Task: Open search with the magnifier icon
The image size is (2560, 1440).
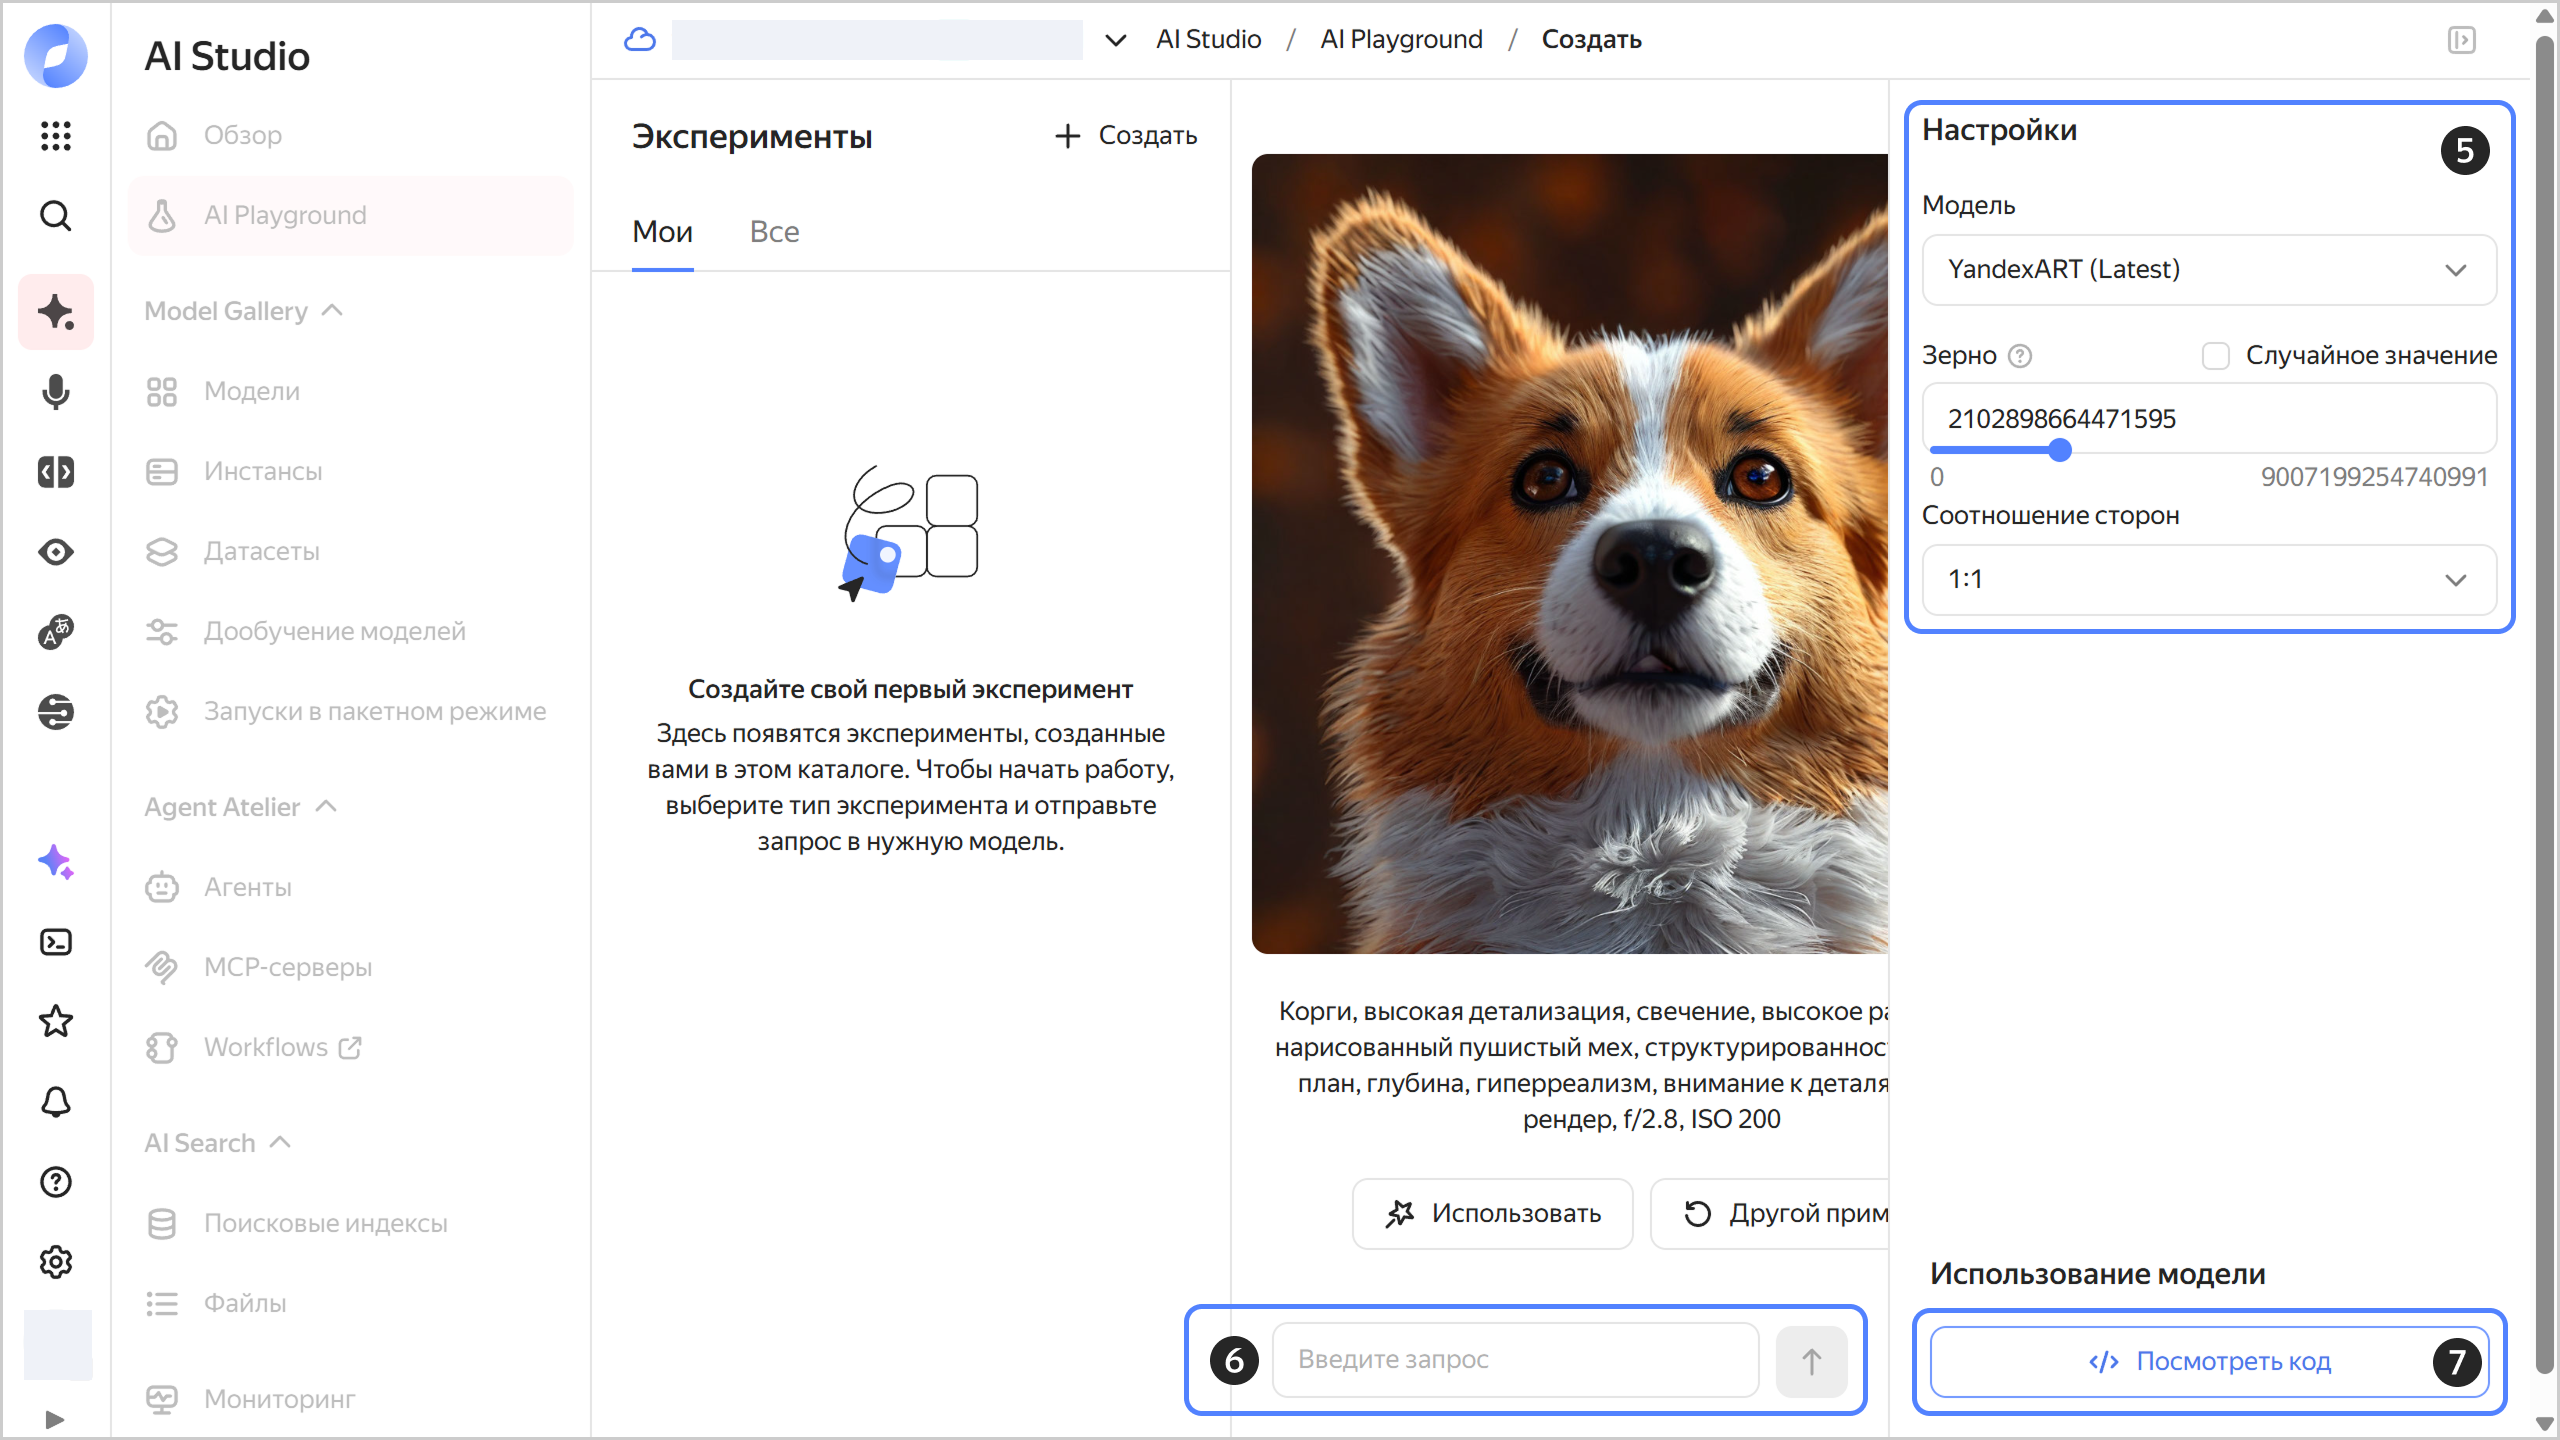Action: (x=56, y=215)
